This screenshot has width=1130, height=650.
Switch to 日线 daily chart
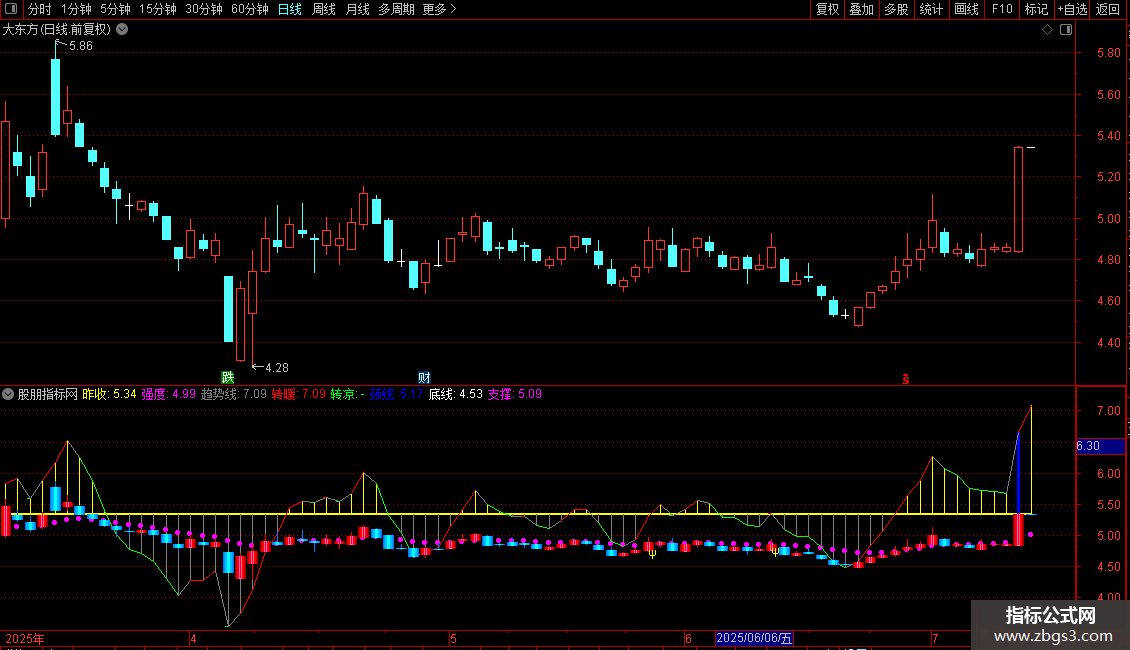tap(290, 9)
